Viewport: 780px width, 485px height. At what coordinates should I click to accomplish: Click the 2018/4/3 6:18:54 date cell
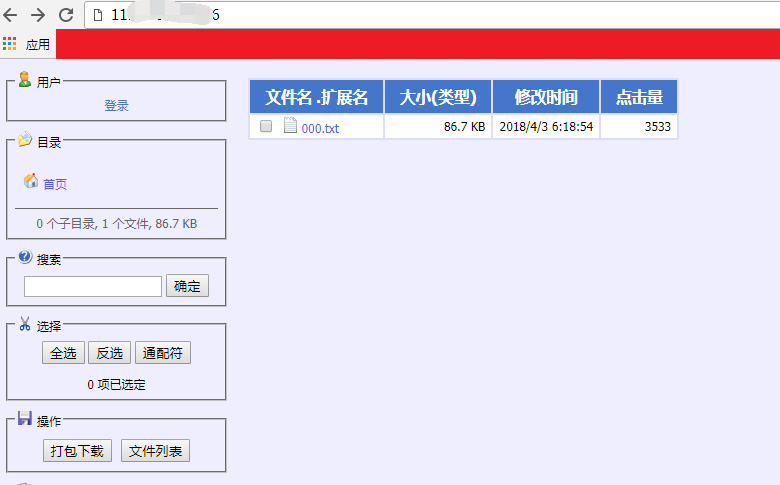click(x=546, y=126)
